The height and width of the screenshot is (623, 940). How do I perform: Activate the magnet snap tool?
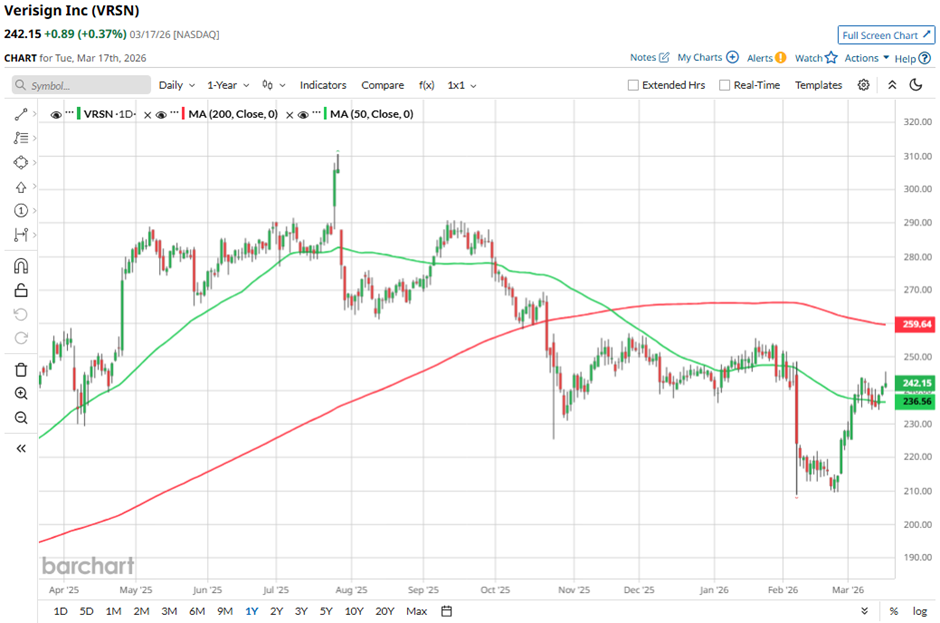tap(21, 266)
